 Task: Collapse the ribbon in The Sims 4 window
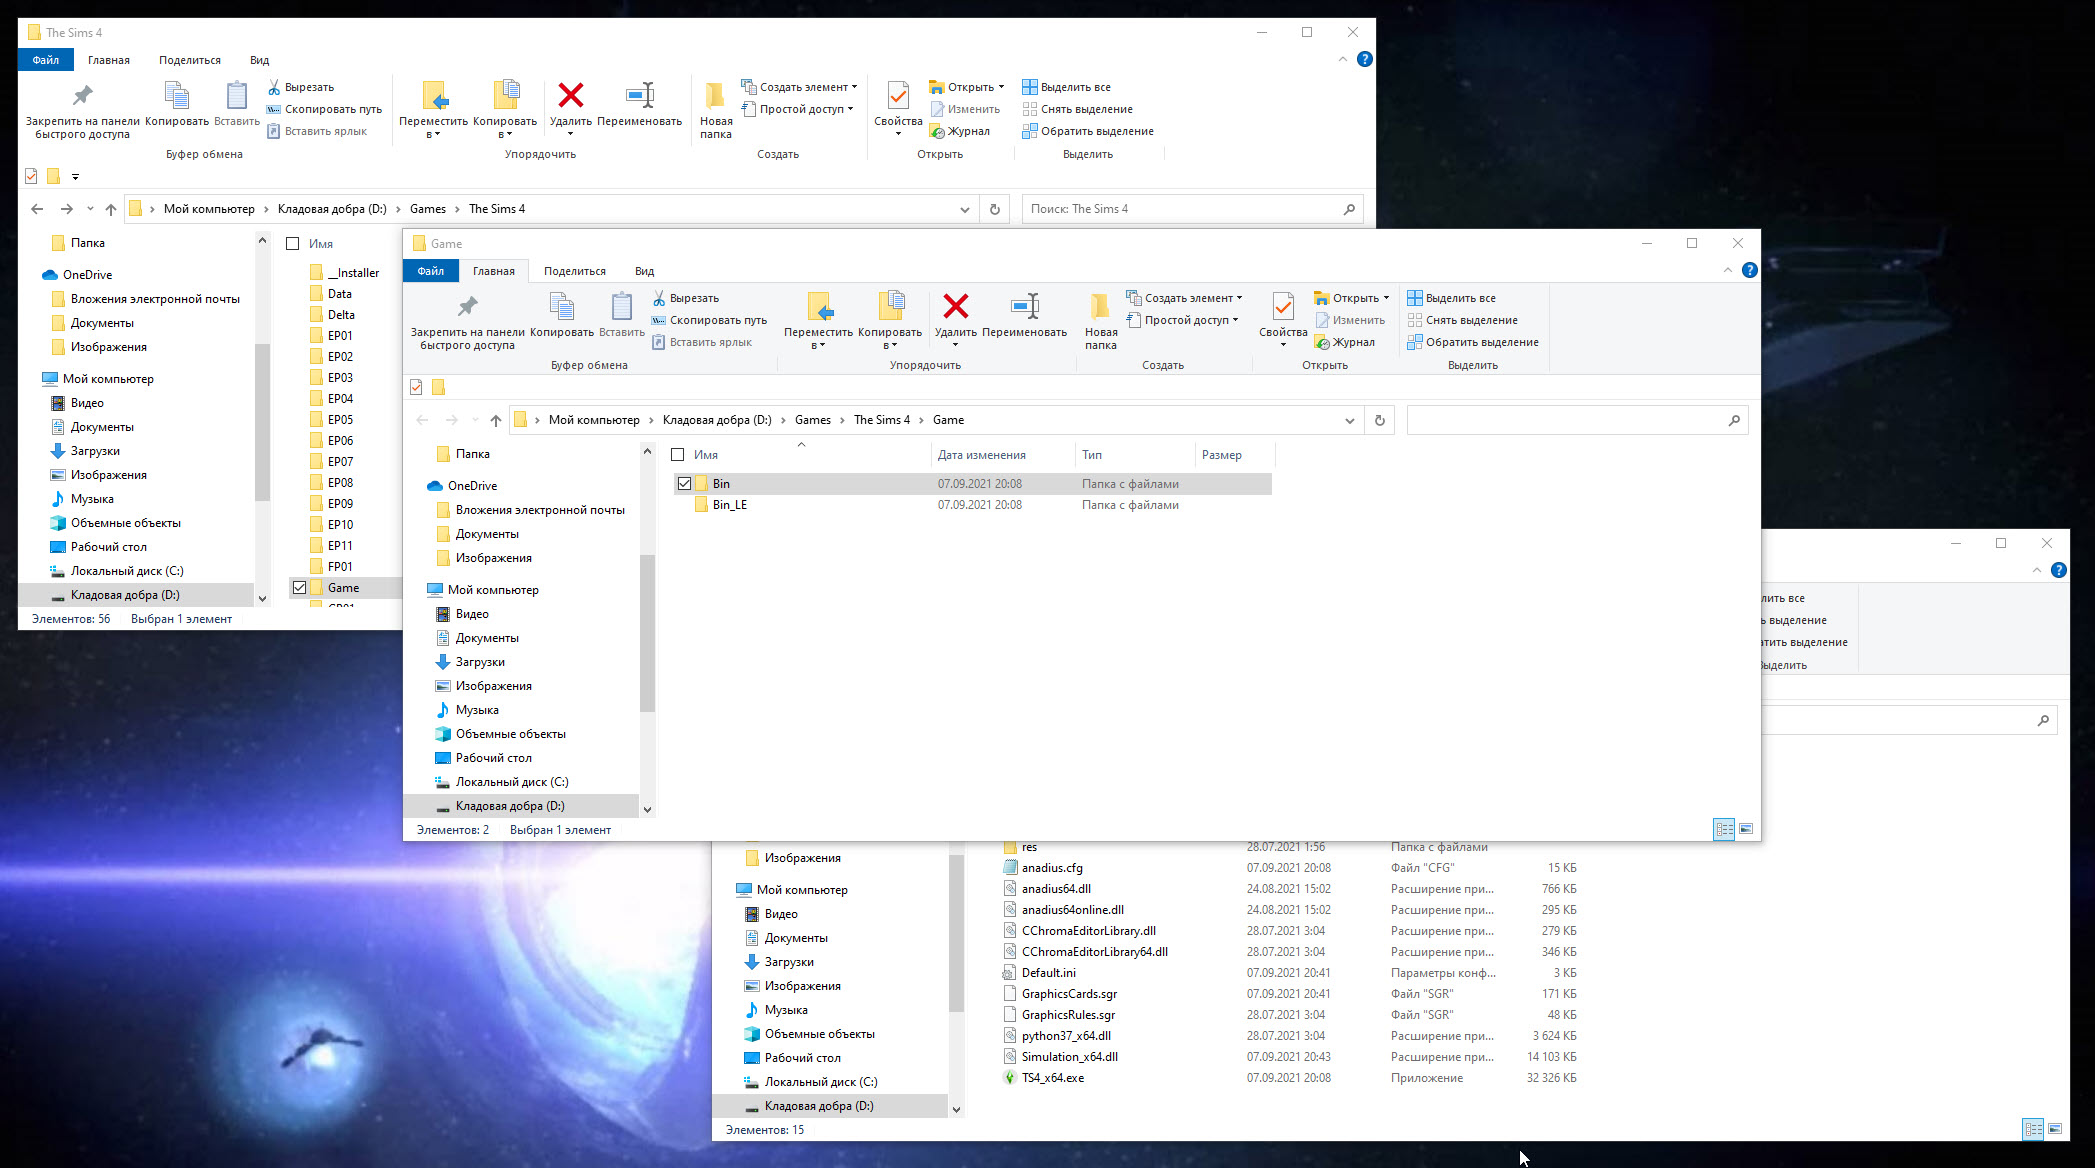click(x=1342, y=59)
